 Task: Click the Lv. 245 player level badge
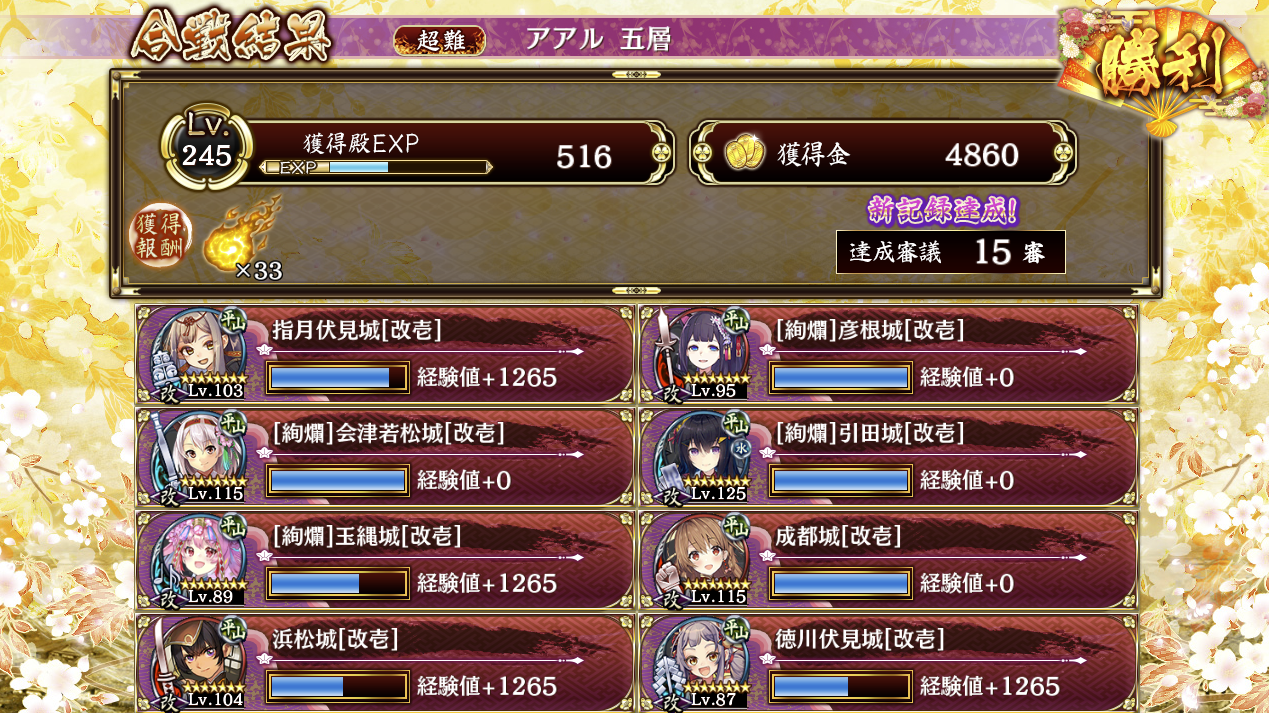[207, 148]
